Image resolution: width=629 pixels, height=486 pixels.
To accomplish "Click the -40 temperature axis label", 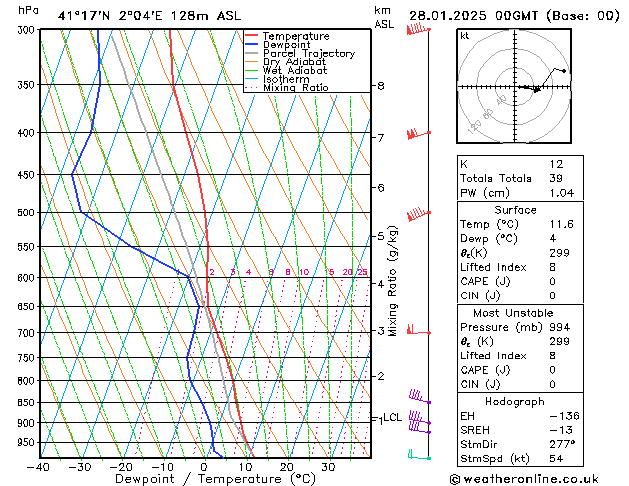I will (38, 467).
